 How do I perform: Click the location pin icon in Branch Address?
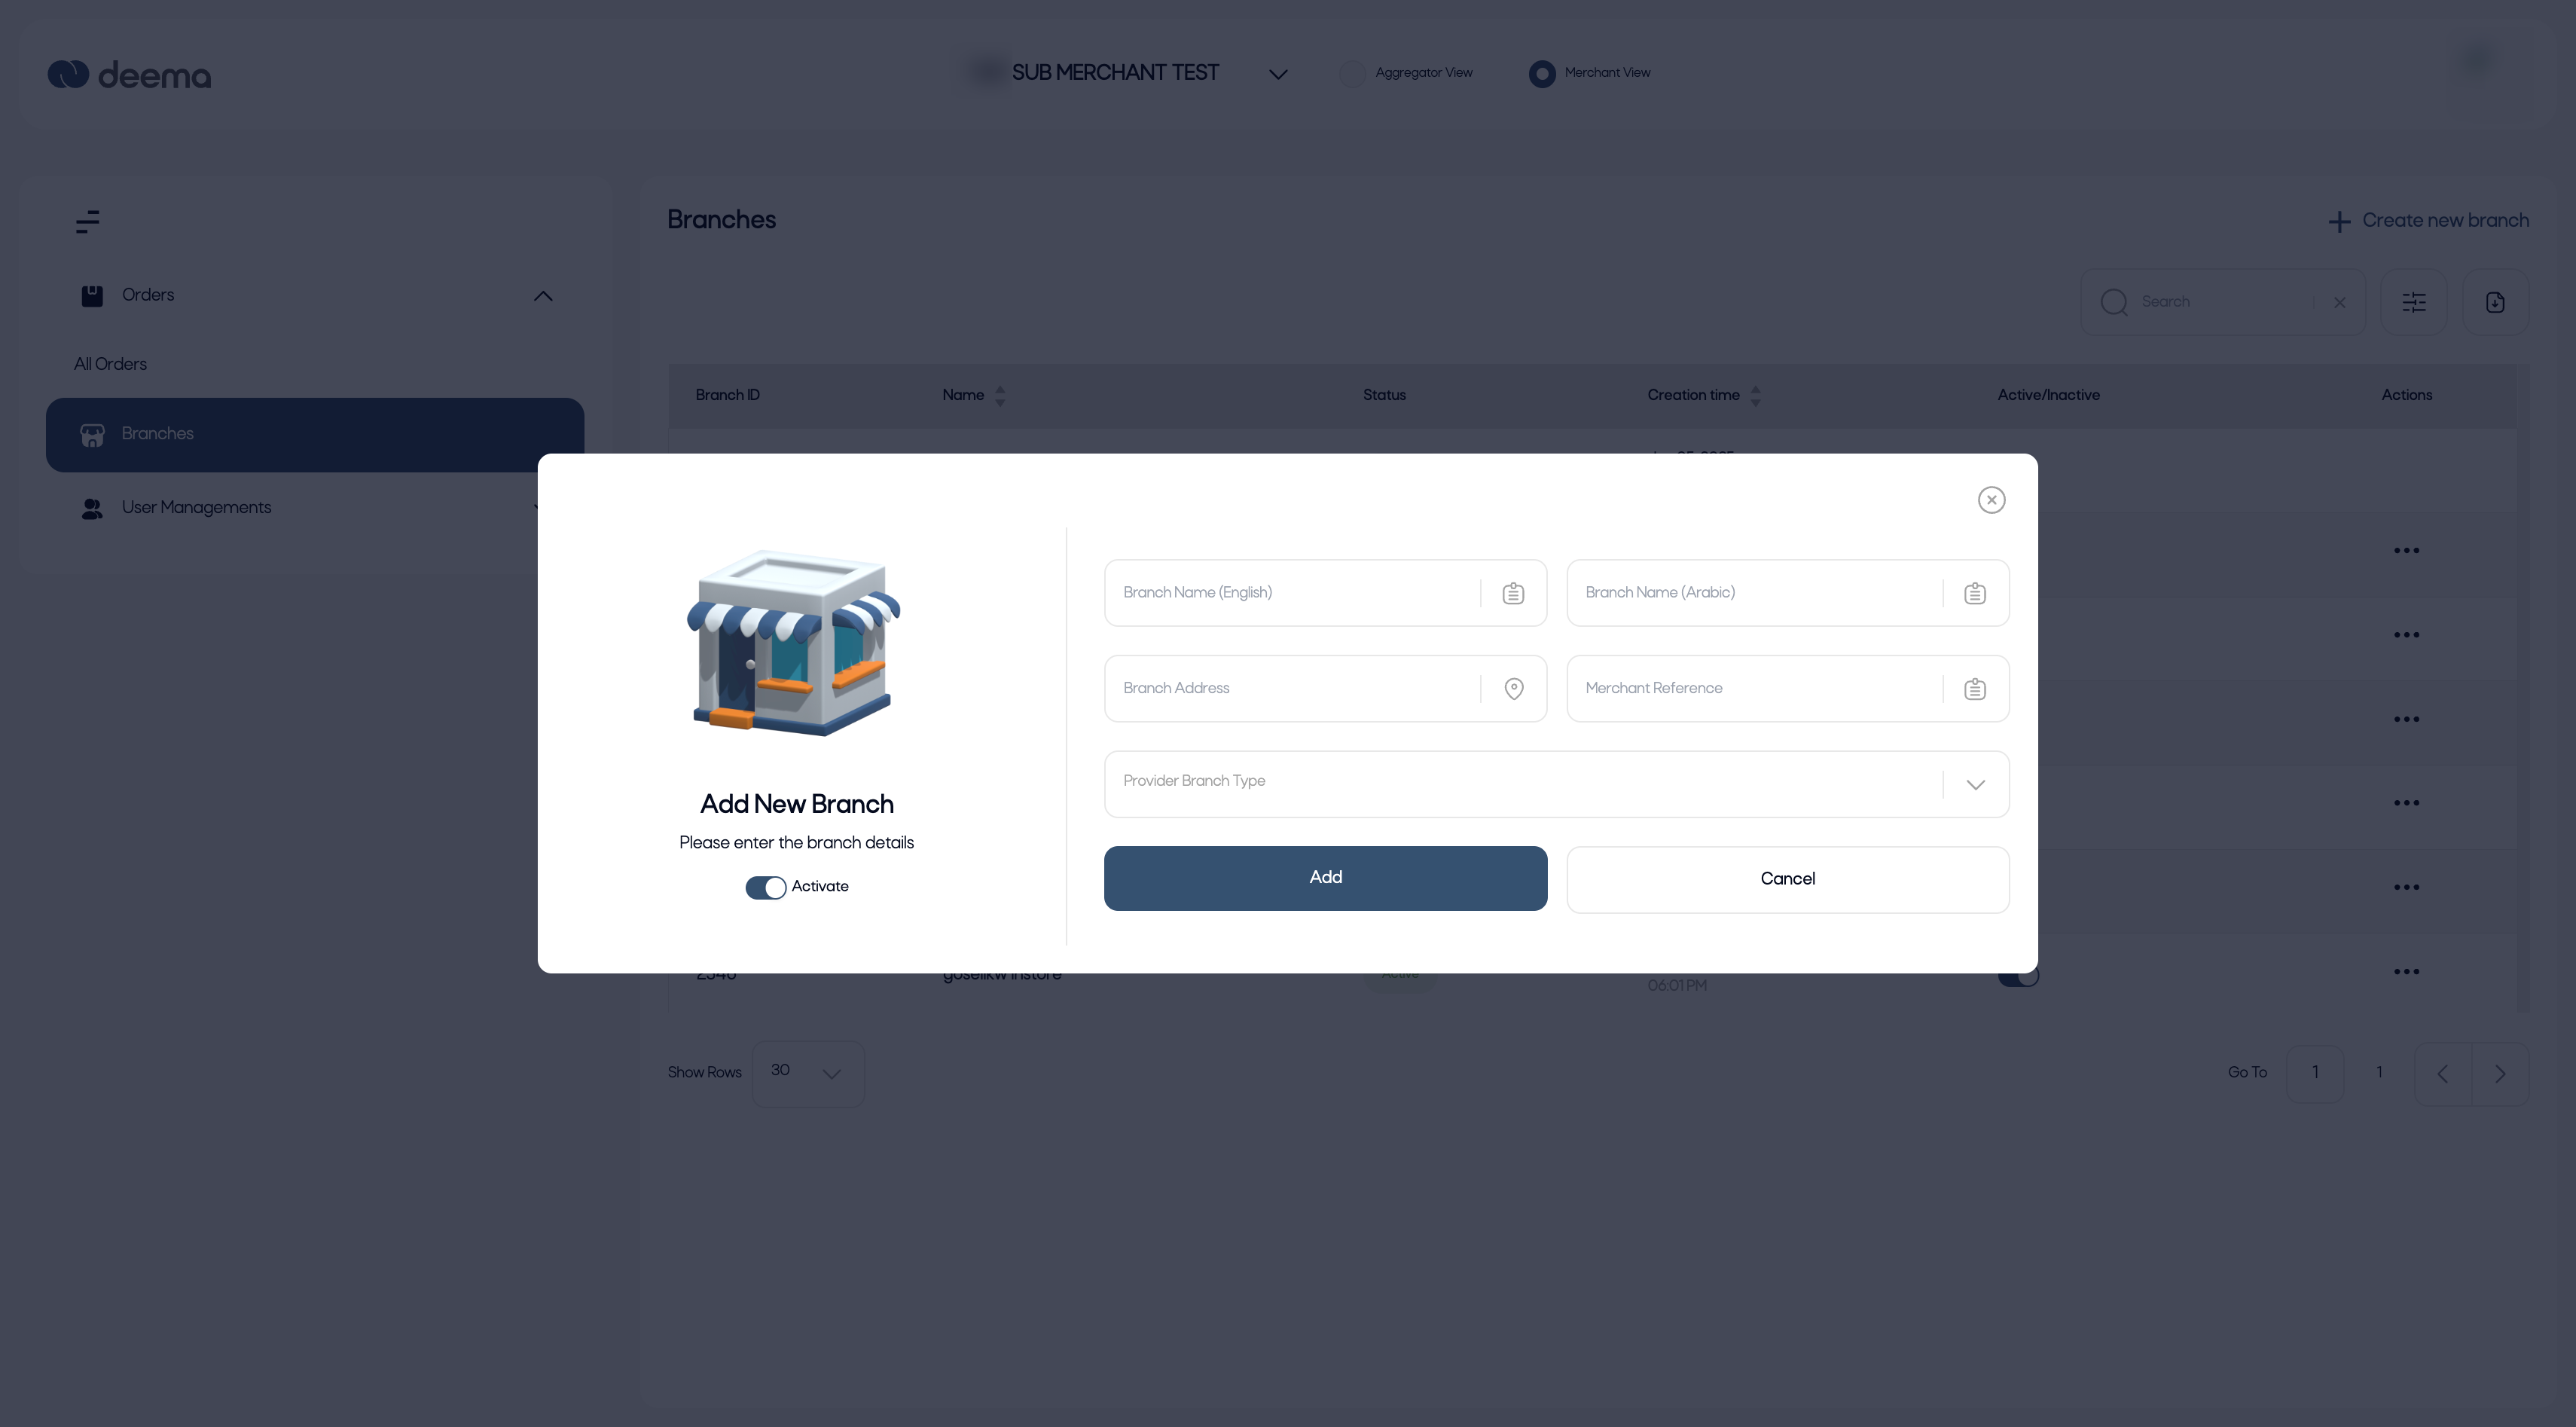coord(1513,688)
